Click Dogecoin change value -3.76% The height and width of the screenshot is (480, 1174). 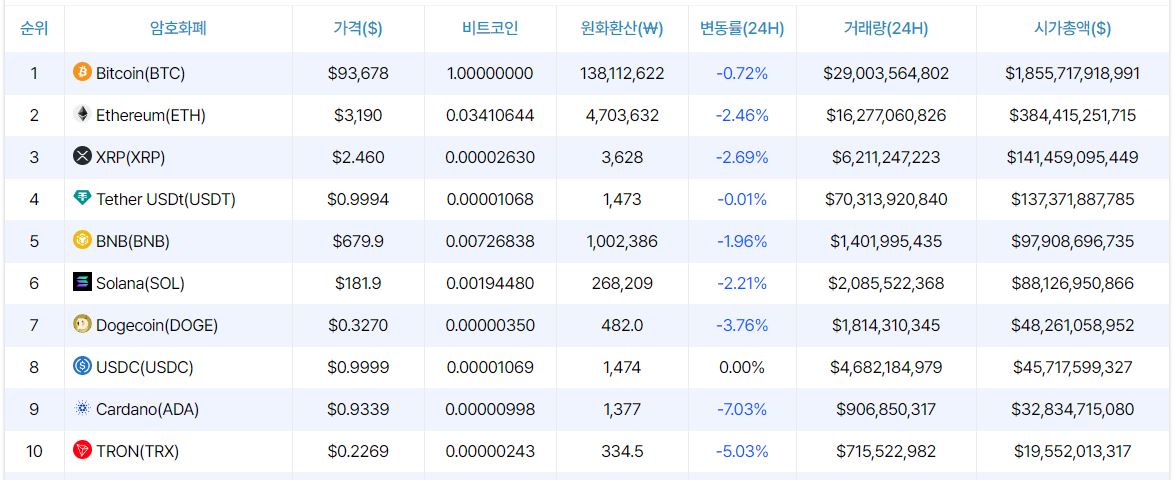pyautogui.click(x=742, y=325)
